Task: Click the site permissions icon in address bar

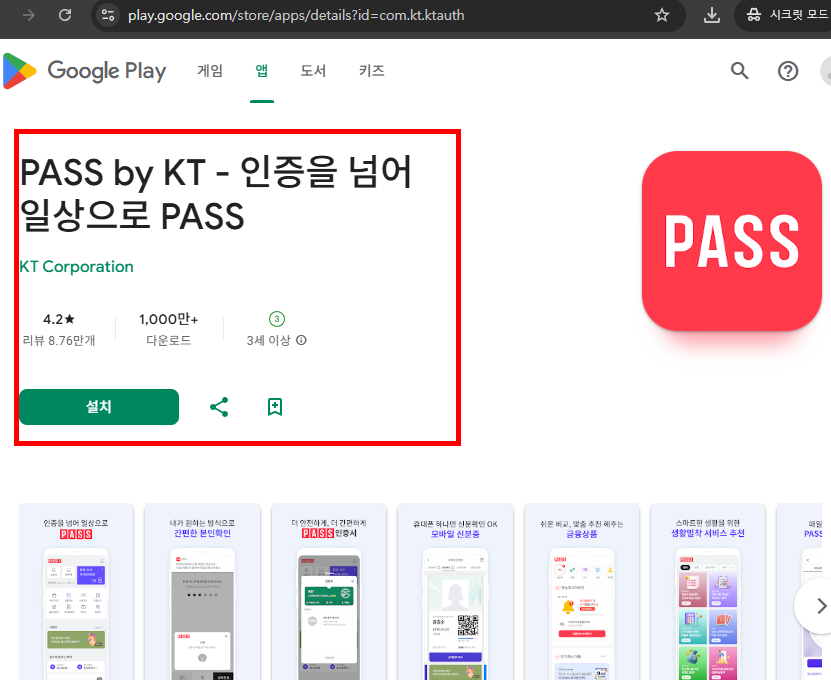Action: tap(107, 16)
